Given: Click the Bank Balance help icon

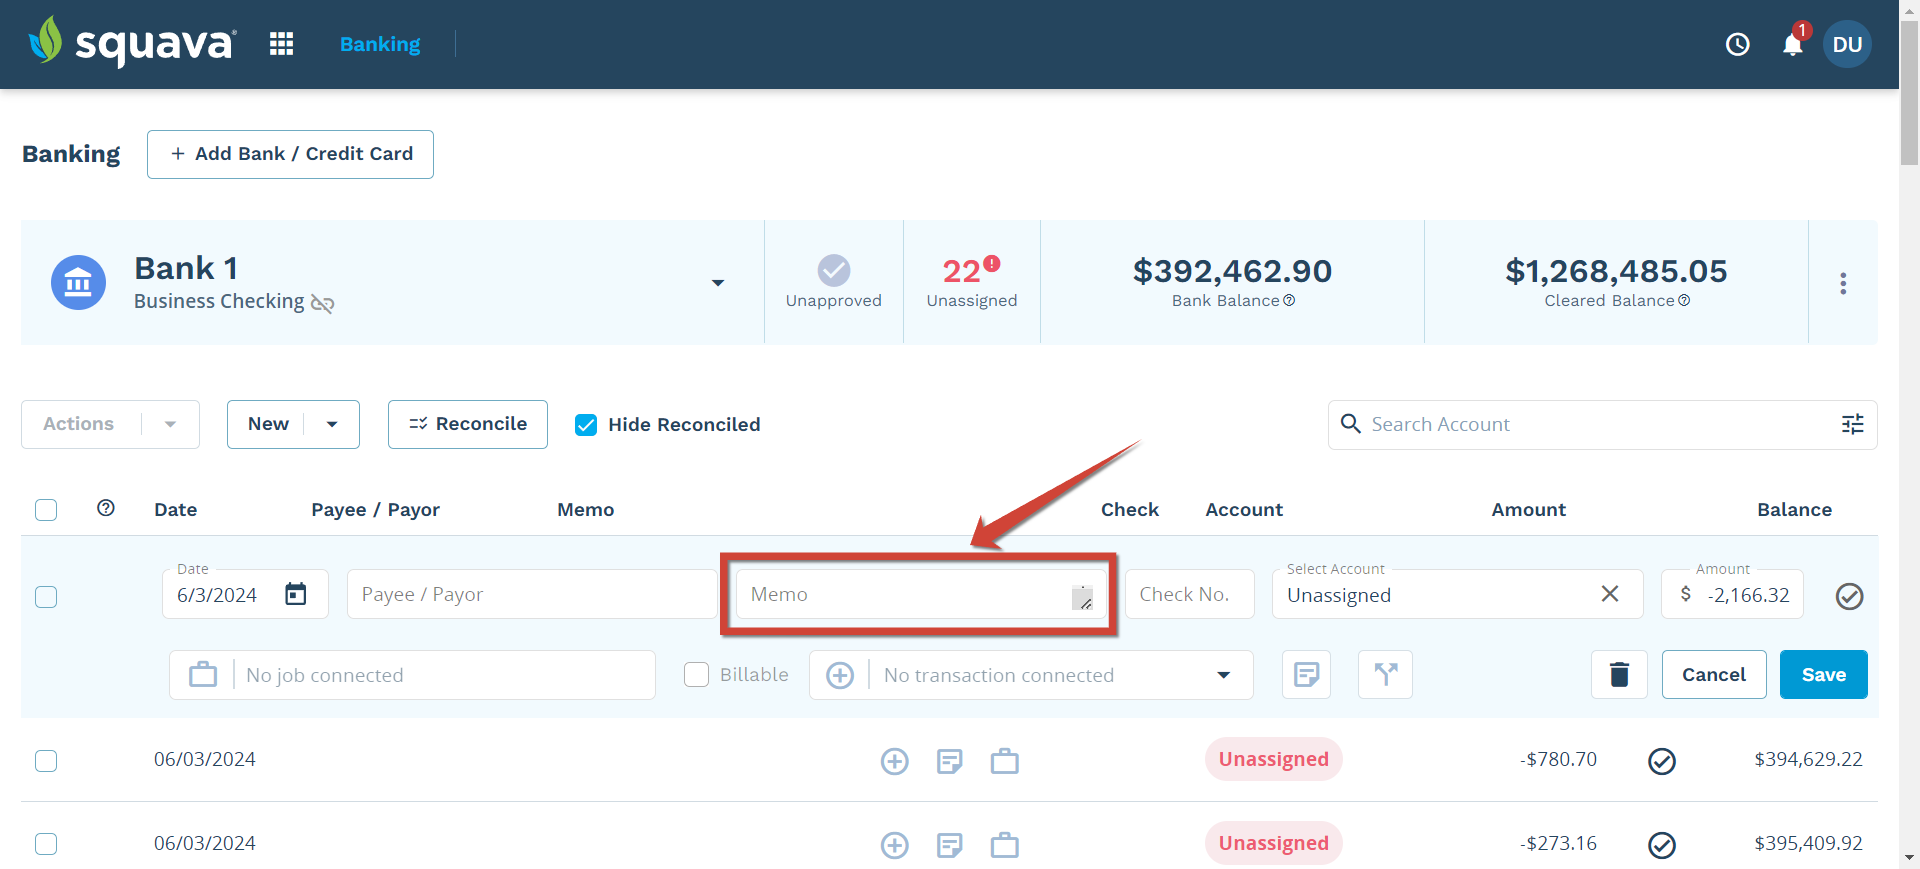Looking at the screenshot, I should 1289,301.
